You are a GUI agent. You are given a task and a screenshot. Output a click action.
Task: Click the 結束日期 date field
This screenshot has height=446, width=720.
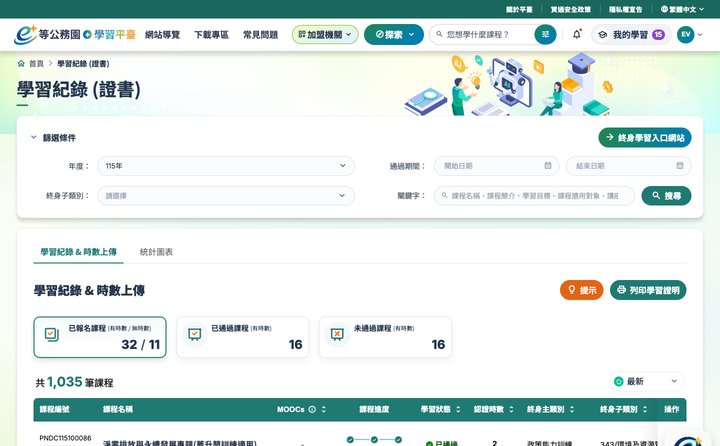click(x=628, y=166)
